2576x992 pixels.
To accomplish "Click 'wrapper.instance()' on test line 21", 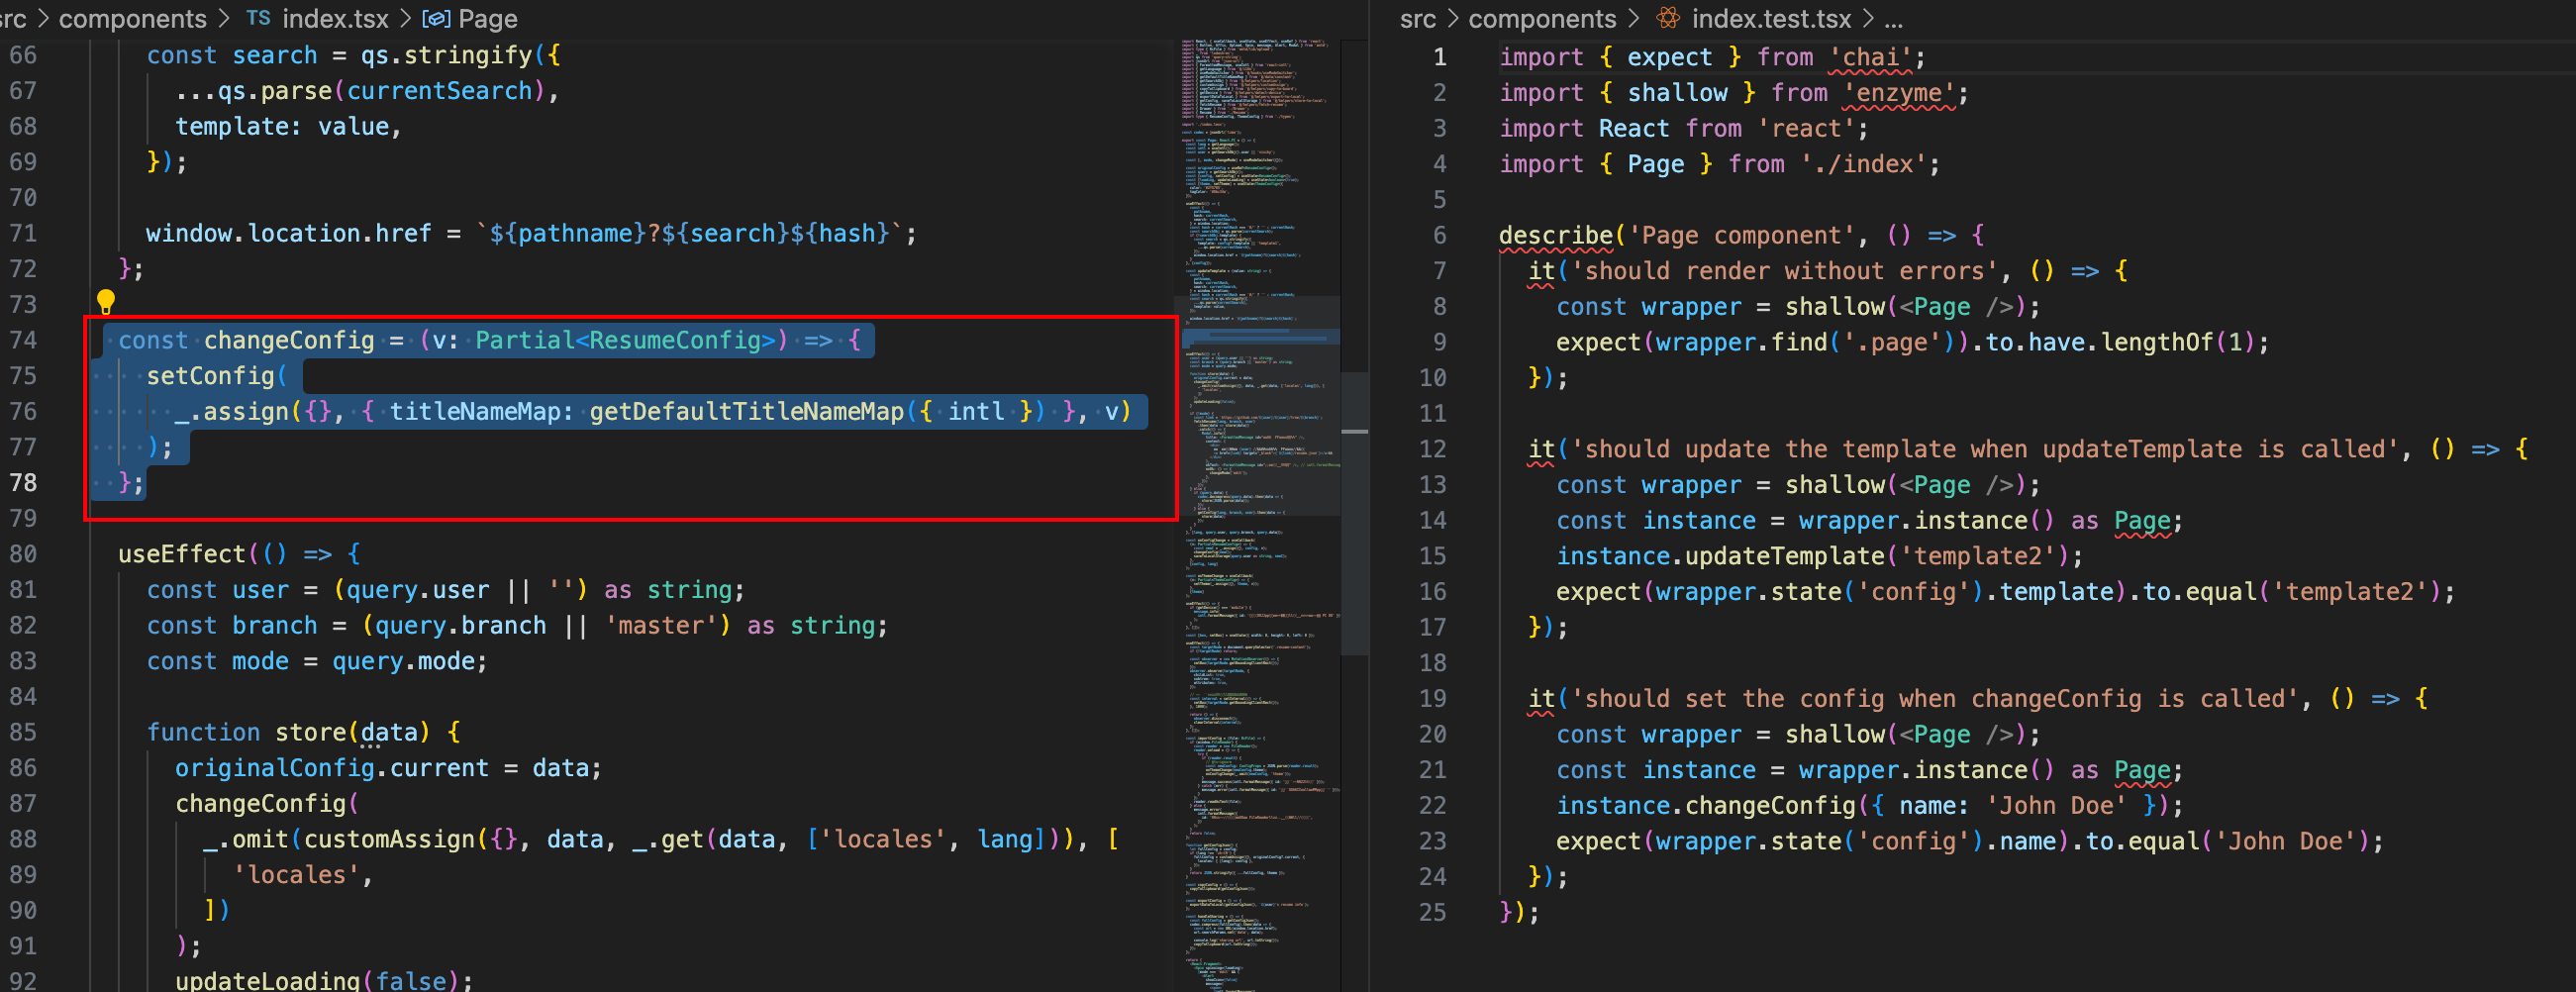I will (x=1927, y=770).
